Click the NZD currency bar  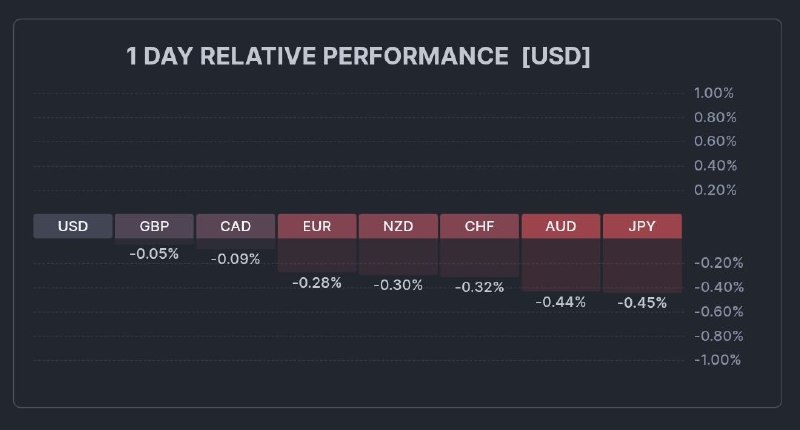(x=398, y=226)
